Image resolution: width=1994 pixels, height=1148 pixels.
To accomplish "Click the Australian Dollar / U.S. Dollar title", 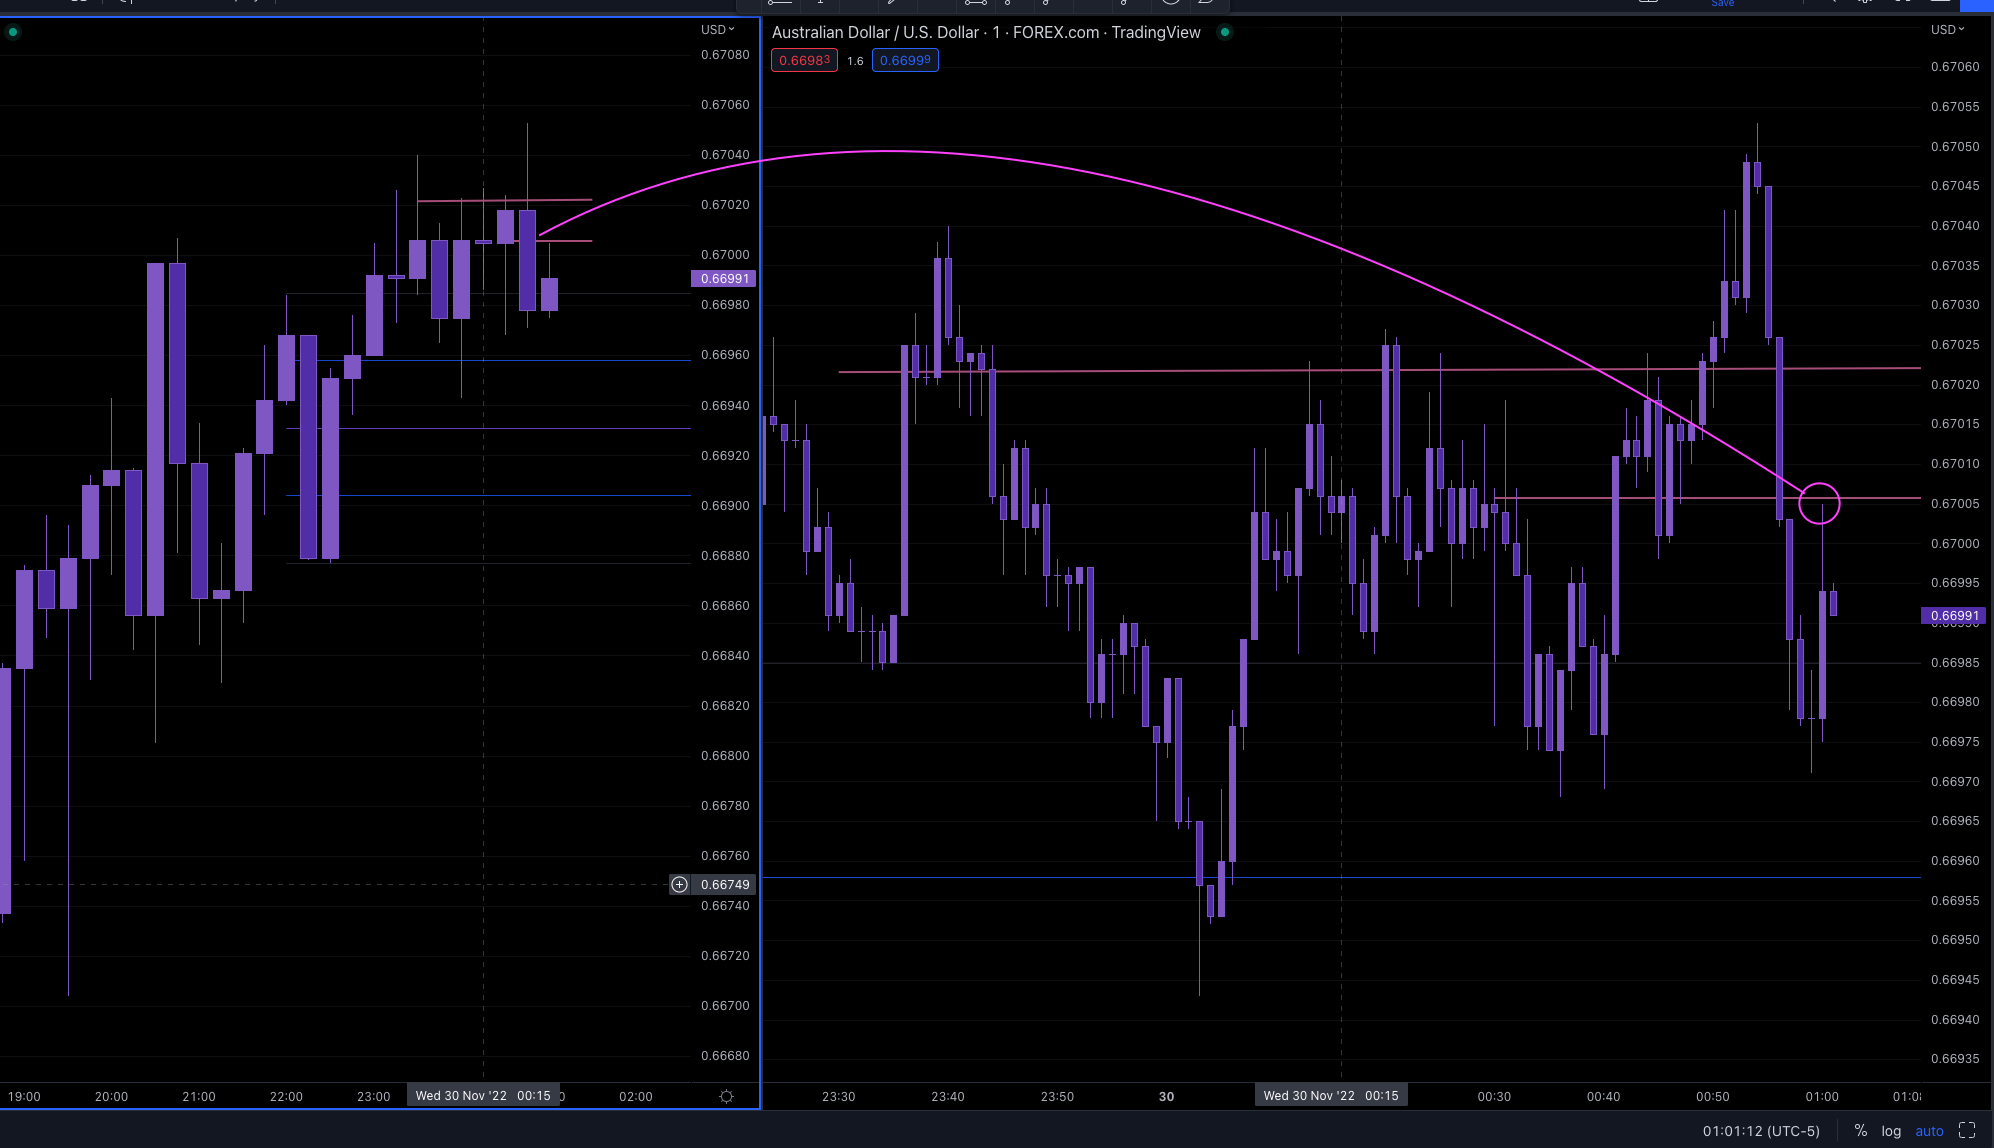I will click(875, 32).
